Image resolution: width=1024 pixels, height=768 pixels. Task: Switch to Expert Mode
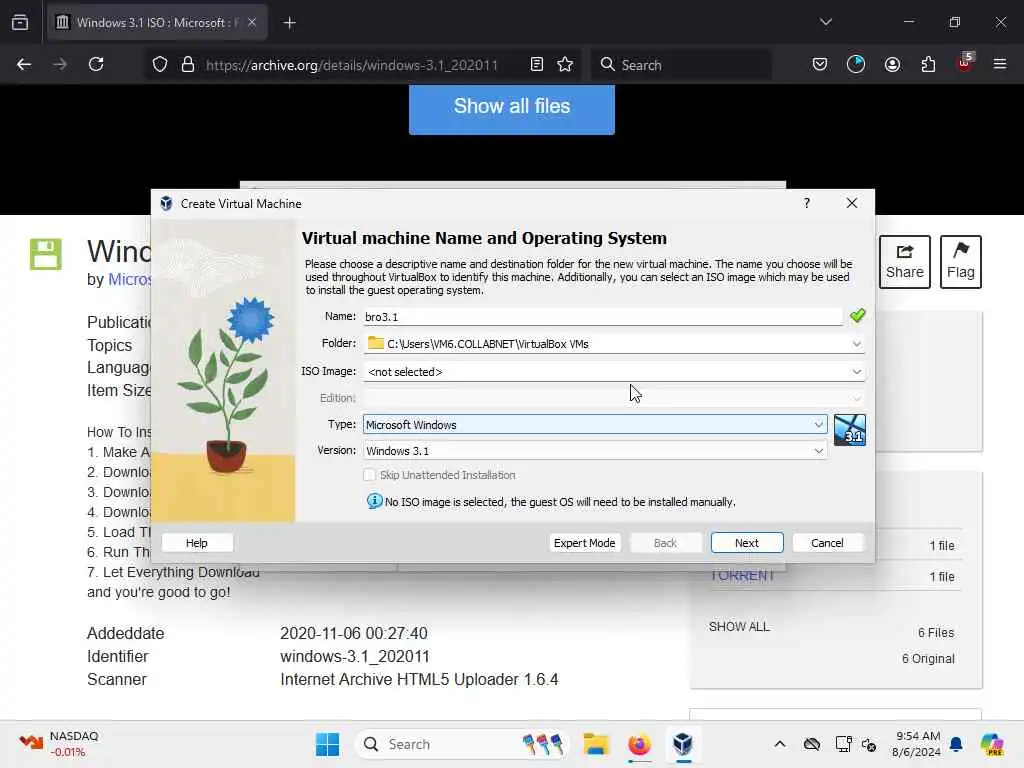[584, 543]
